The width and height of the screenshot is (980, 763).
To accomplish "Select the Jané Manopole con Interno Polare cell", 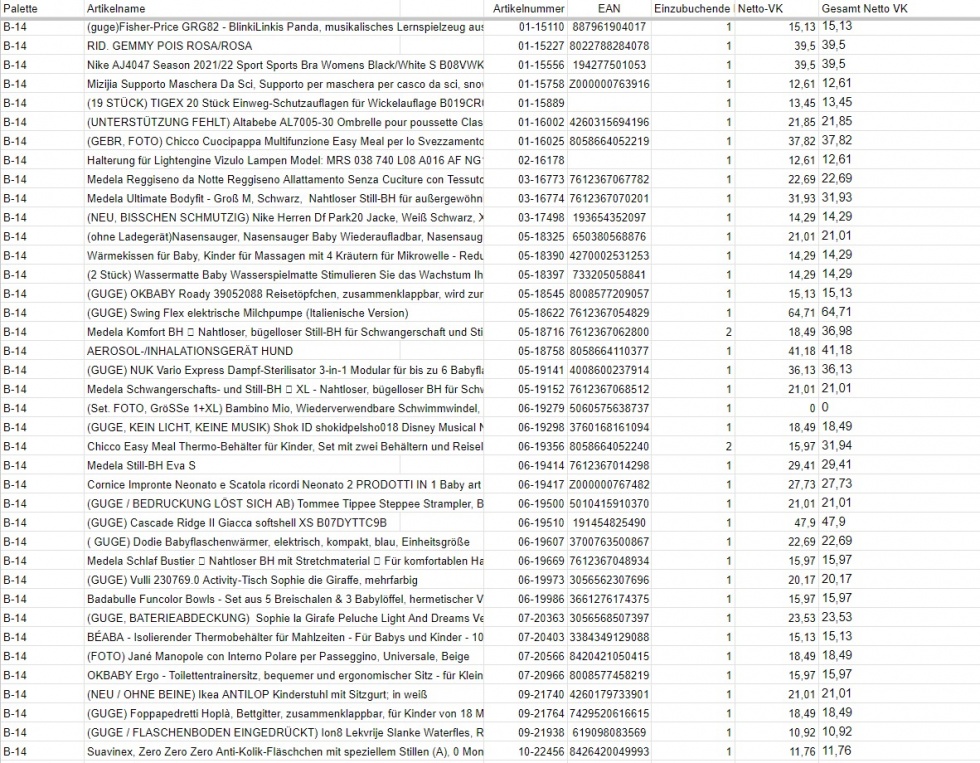I will pos(284,656).
